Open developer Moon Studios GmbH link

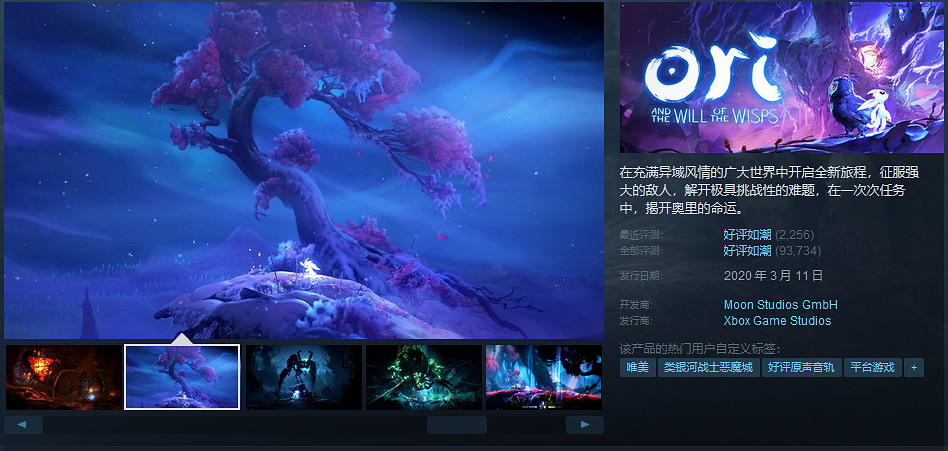[781, 305]
